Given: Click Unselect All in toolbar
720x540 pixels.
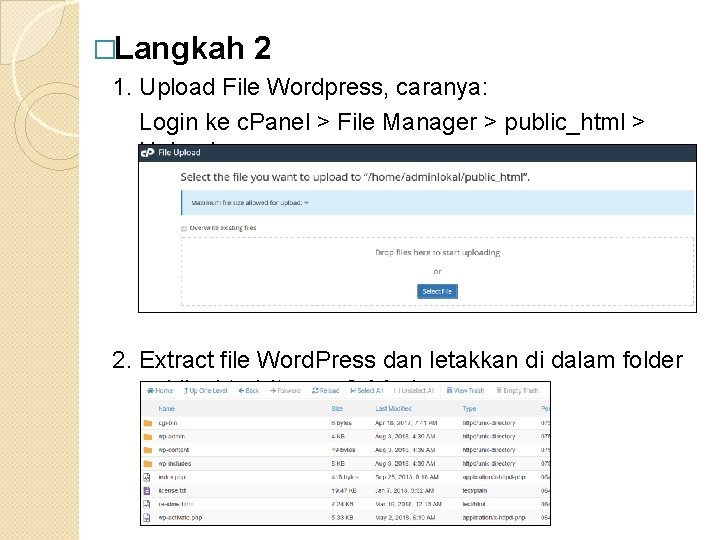Looking at the screenshot, I should pos(414,391).
